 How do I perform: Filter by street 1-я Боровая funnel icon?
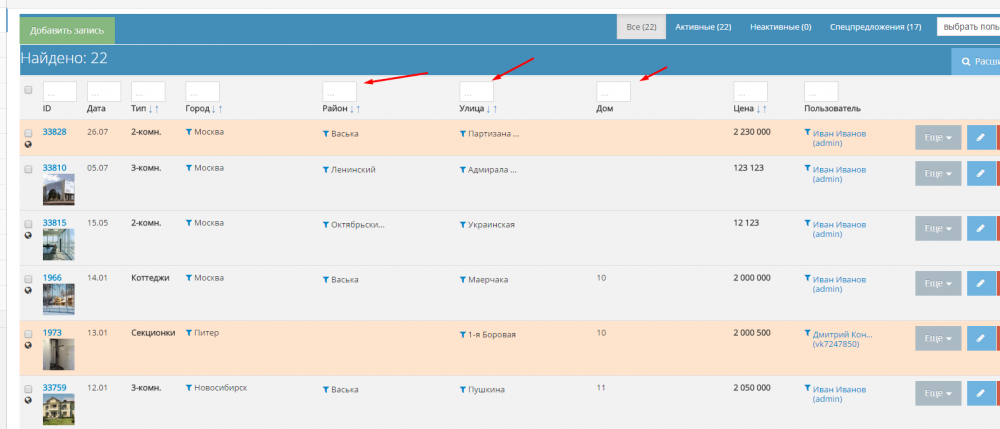coord(462,335)
